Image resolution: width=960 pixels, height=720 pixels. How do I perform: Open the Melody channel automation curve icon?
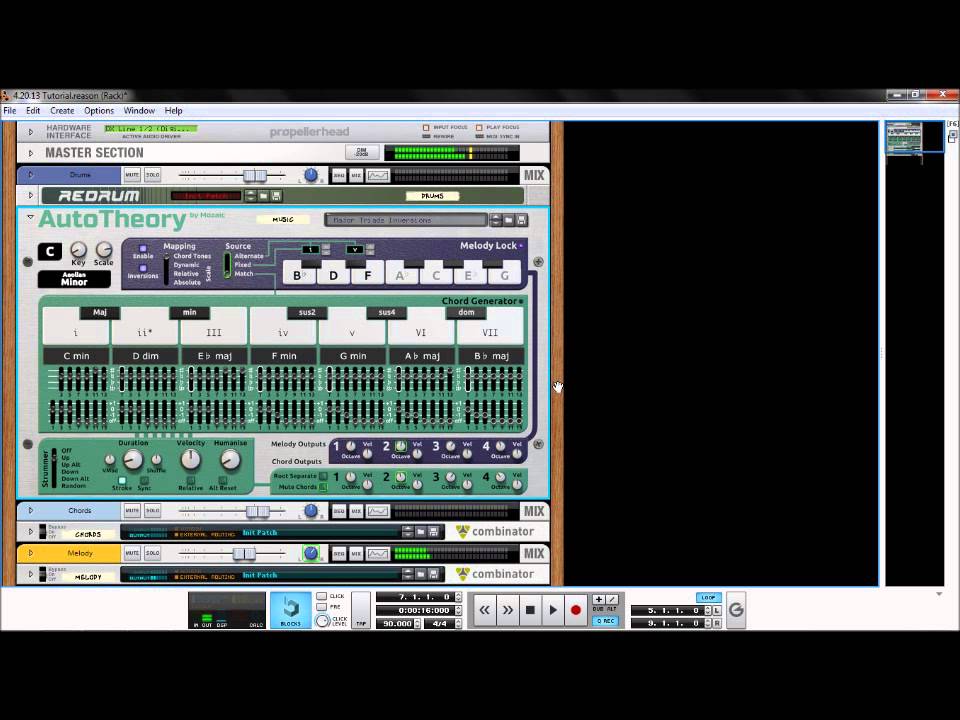pos(378,554)
